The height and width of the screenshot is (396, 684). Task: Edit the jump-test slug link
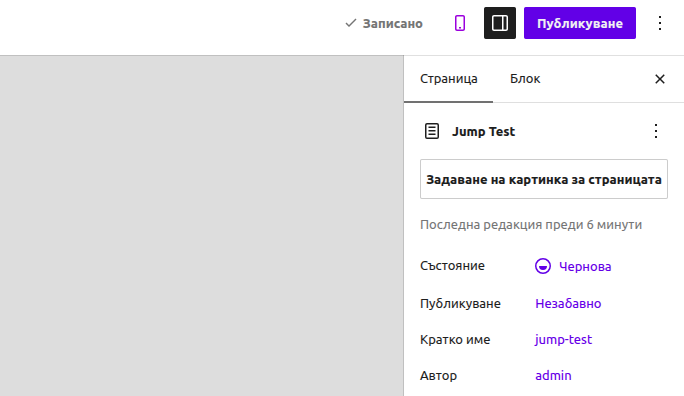click(x=563, y=340)
